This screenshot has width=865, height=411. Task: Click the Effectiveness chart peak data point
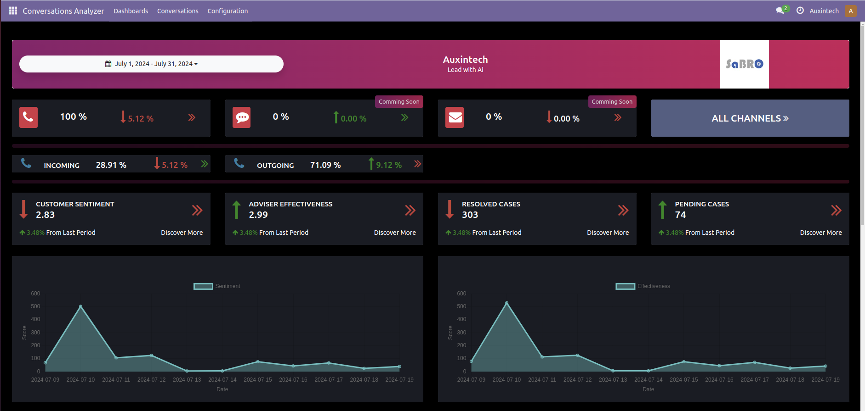point(506,302)
